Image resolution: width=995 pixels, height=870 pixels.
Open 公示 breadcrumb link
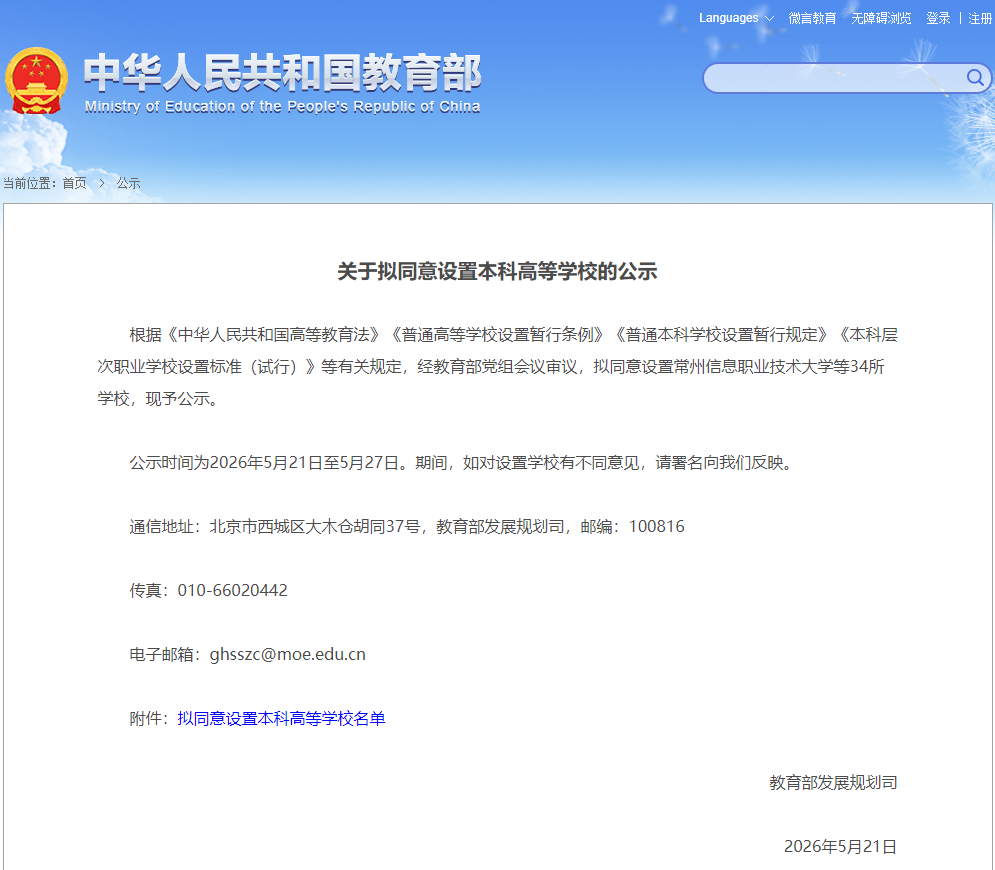click(x=128, y=183)
